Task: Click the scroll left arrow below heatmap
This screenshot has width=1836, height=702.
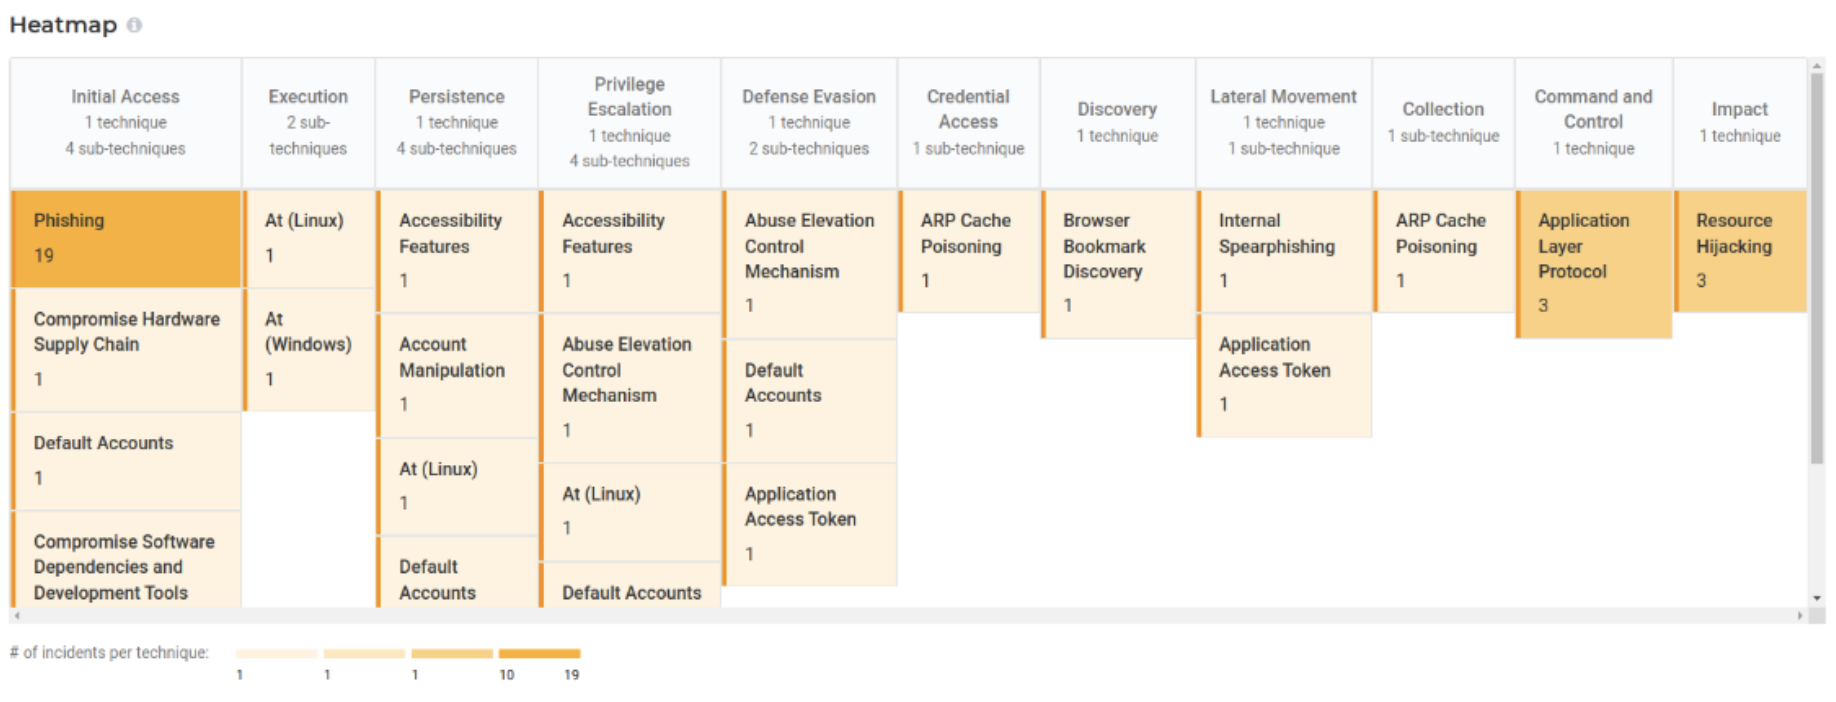Action: click(17, 616)
